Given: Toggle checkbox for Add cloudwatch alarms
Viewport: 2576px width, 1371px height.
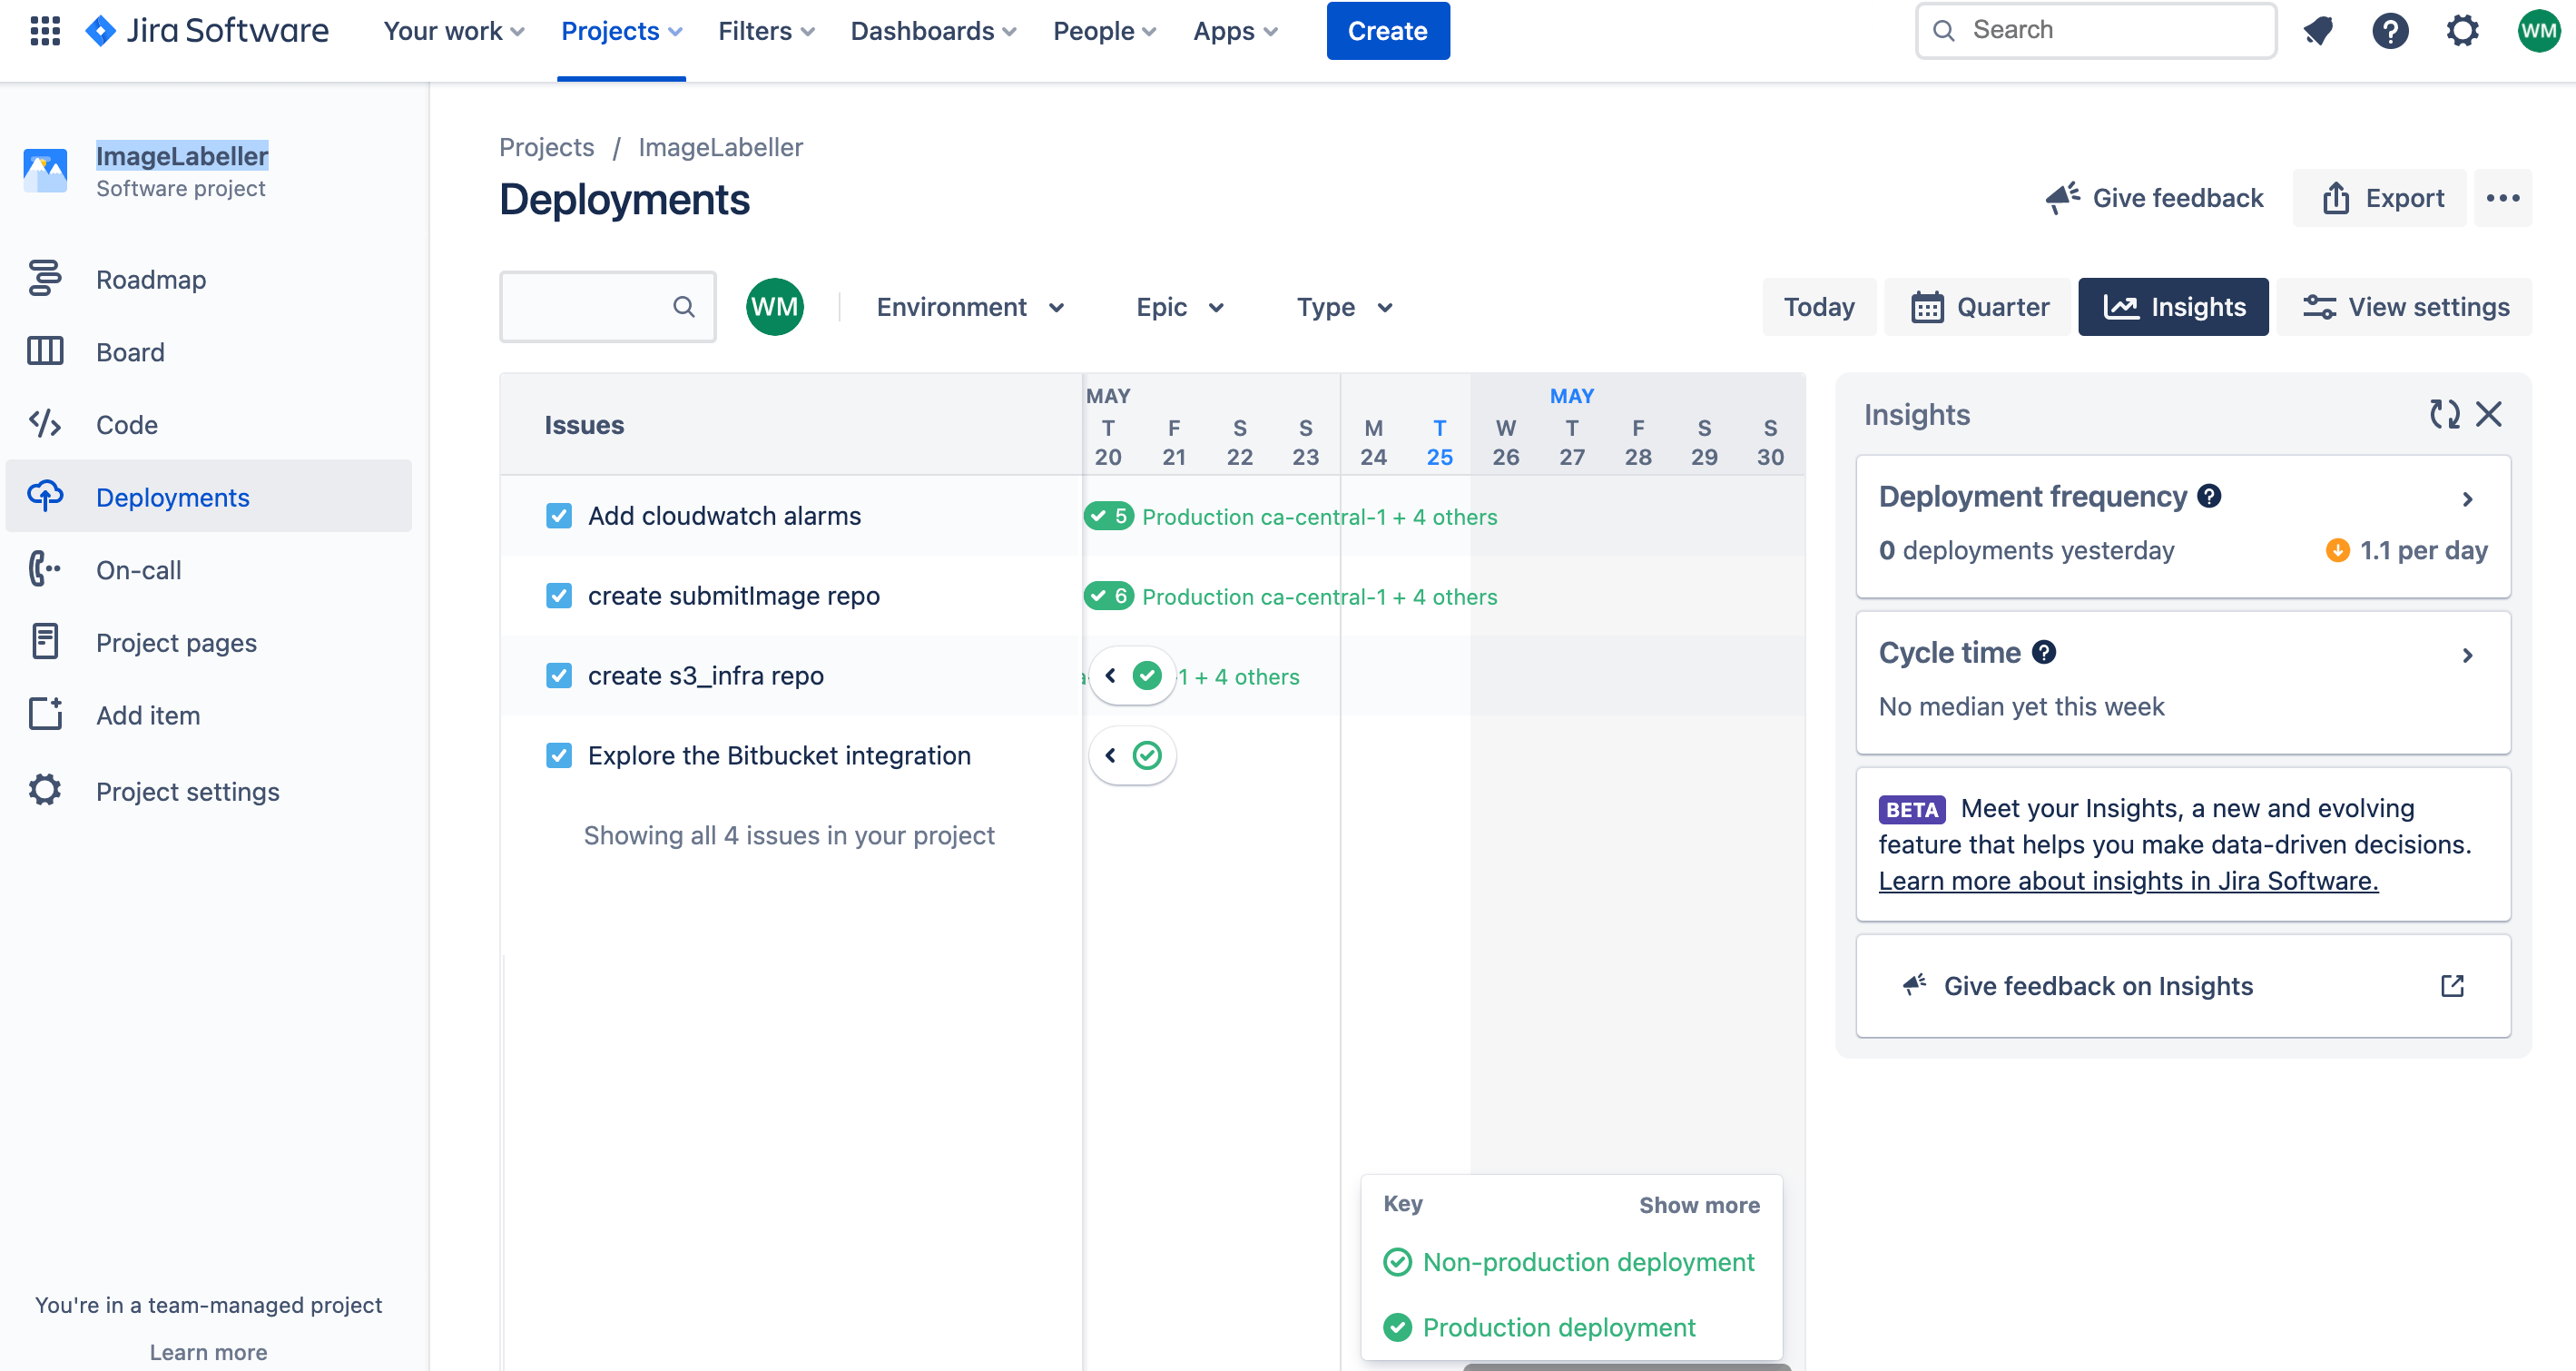Looking at the screenshot, I should tap(559, 515).
